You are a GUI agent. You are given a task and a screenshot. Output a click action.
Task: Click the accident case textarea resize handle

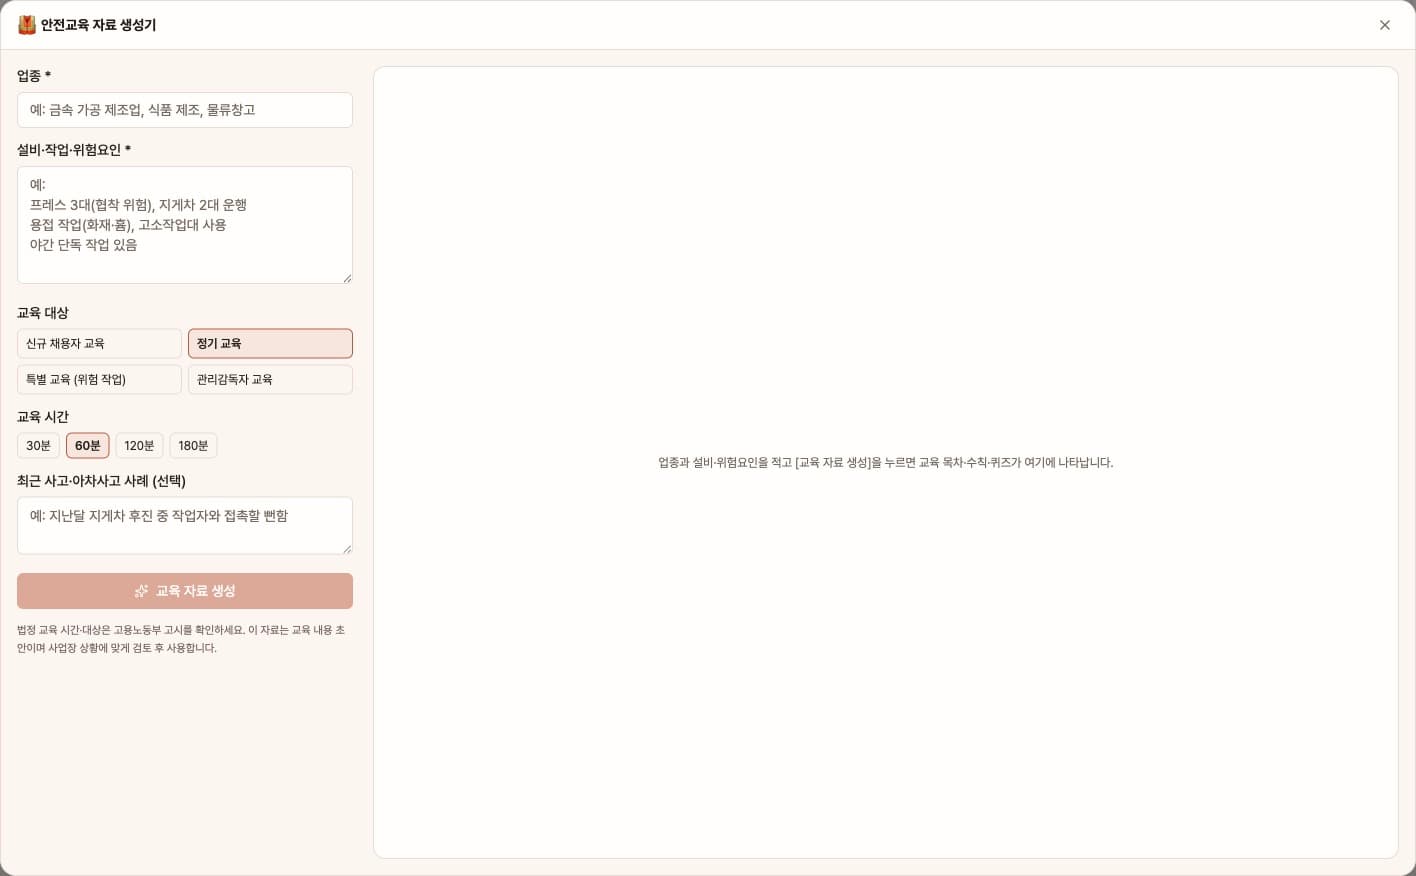[x=347, y=548]
